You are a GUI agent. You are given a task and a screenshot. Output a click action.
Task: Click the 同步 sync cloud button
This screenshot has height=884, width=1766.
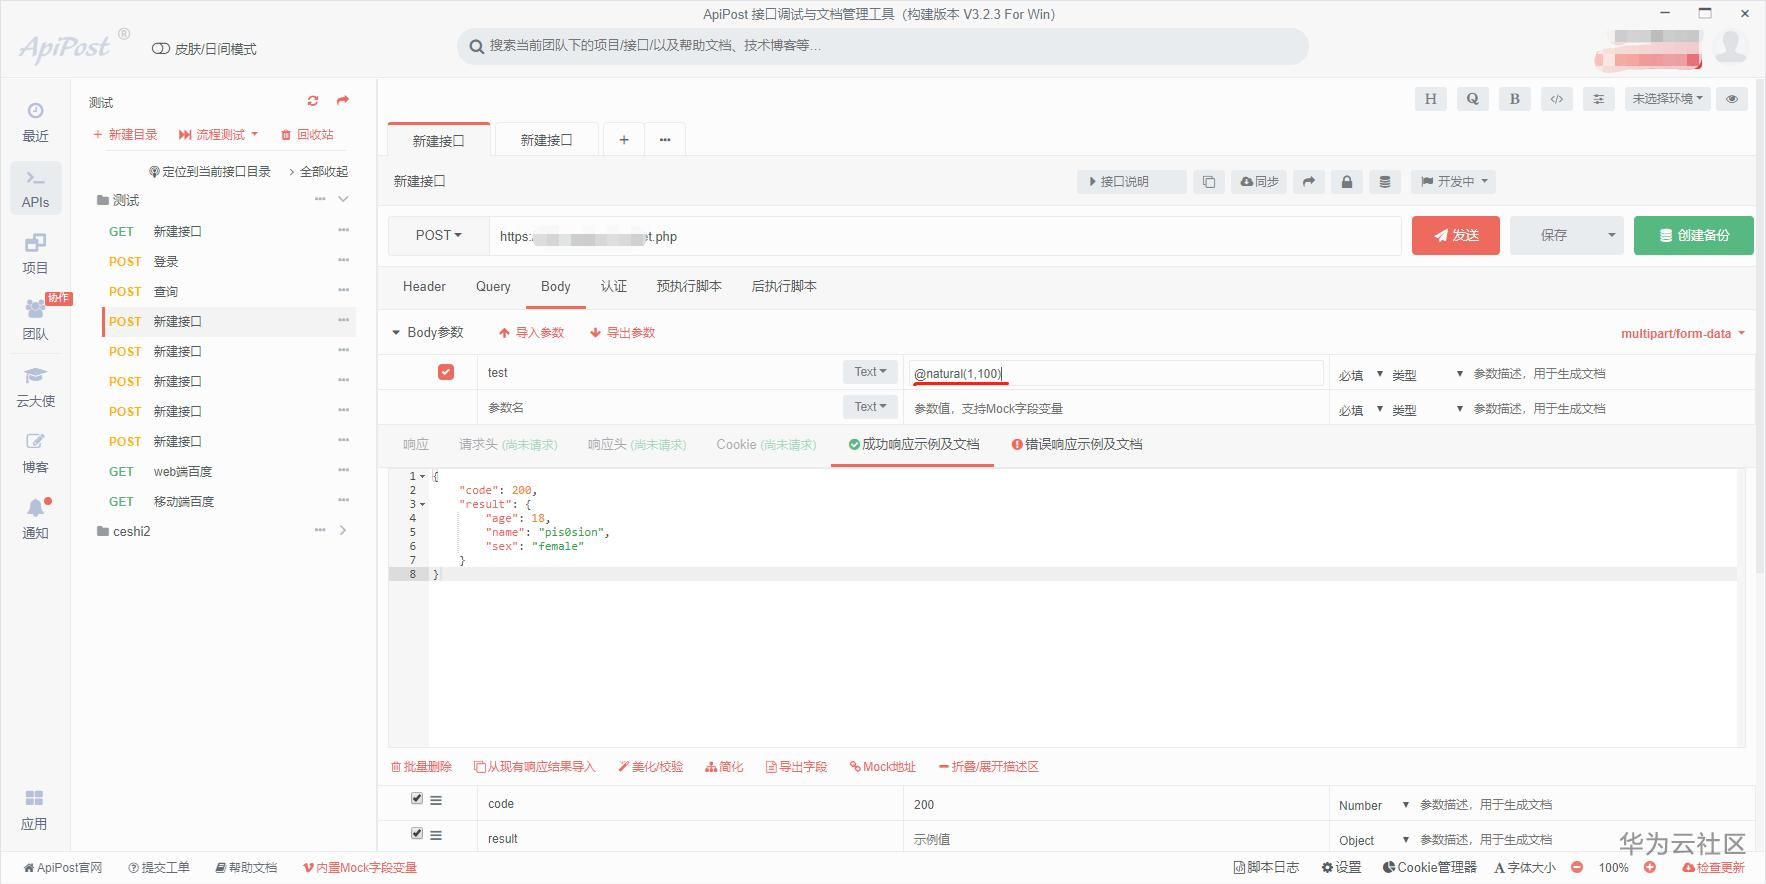point(1259,182)
